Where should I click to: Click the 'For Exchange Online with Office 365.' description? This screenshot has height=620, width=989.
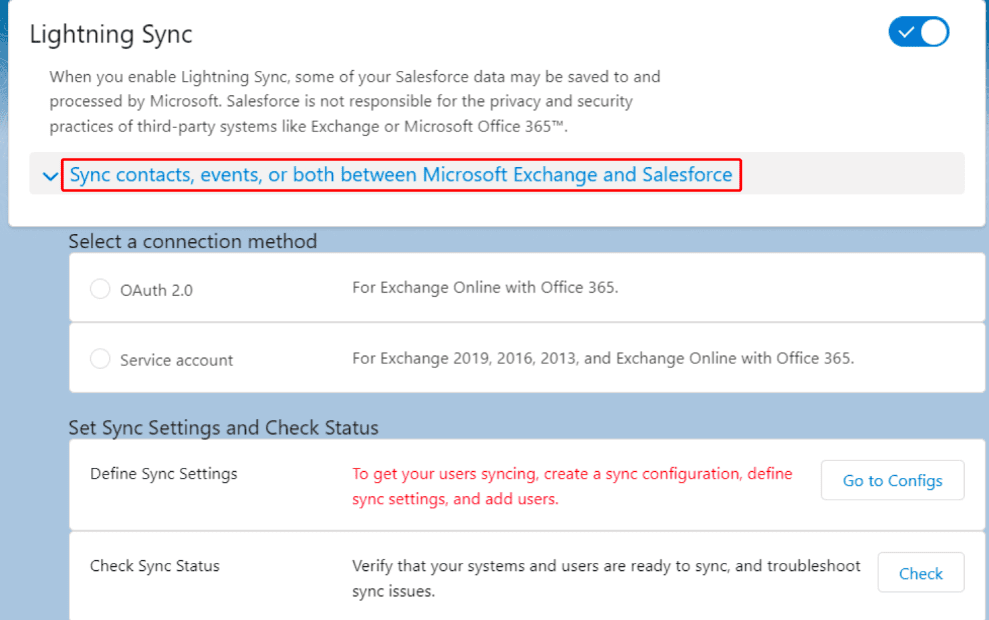[485, 288]
